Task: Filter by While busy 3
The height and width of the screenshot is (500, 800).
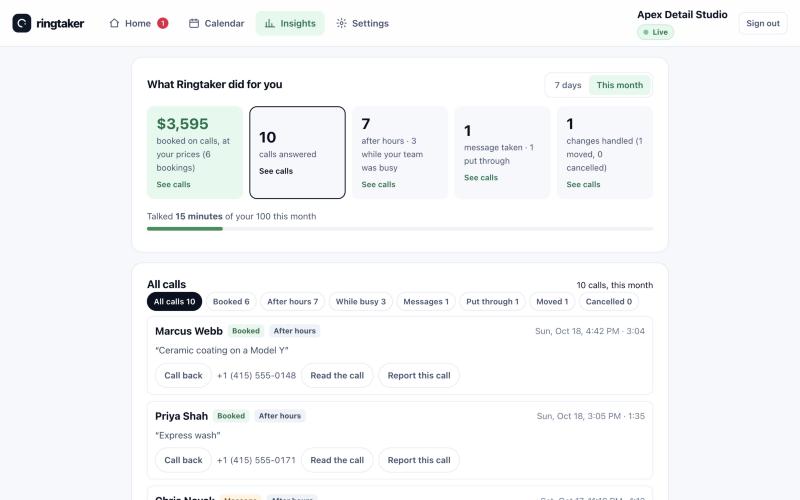Action: (x=361, y=302)
